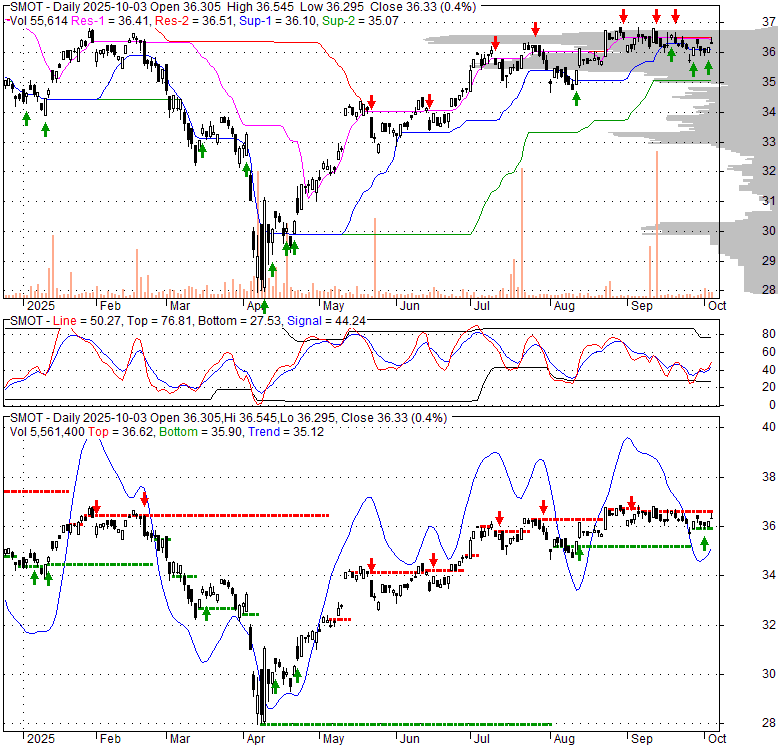780x745 pixels.
Task: Click the 'Jun' label on the lower chart's time axis
Action: pos(409,739)
